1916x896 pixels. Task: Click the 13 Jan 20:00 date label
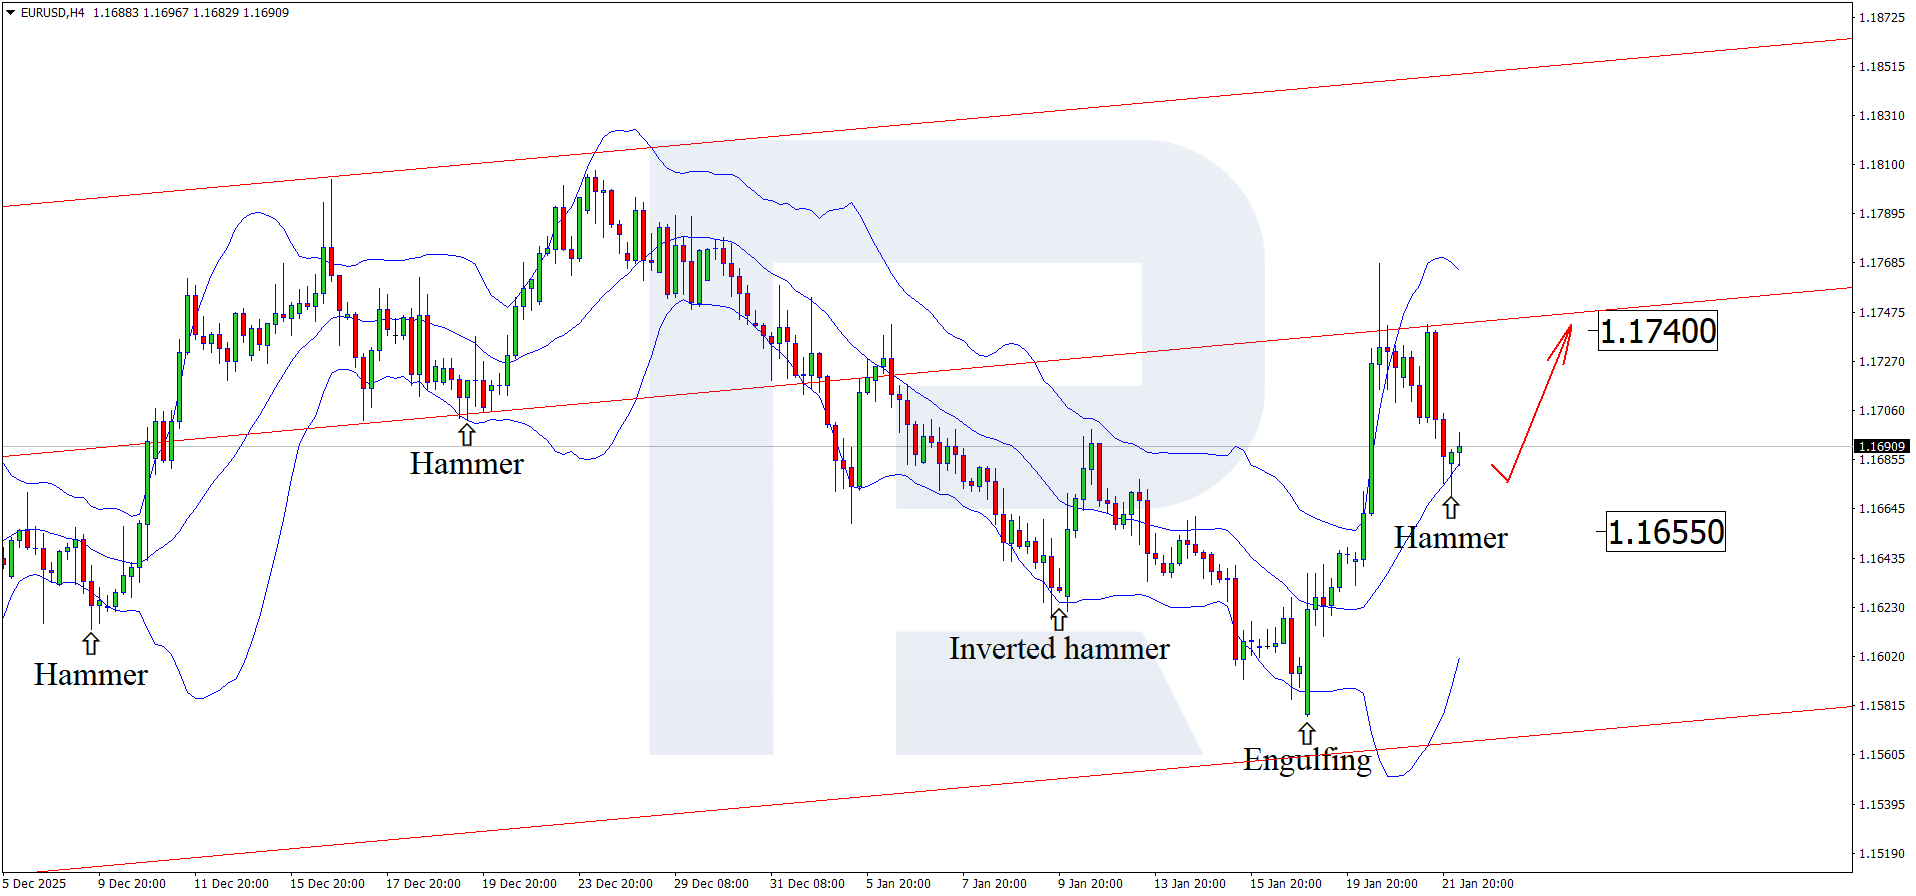click(x=1189, y=883)
